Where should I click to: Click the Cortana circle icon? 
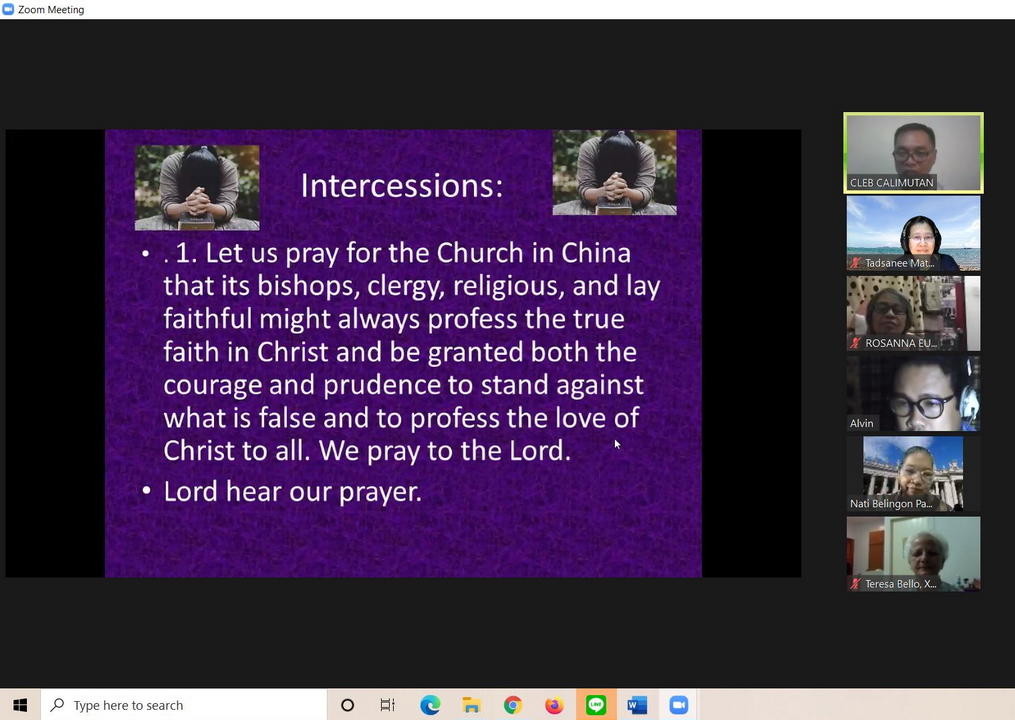tap(347, 705)
